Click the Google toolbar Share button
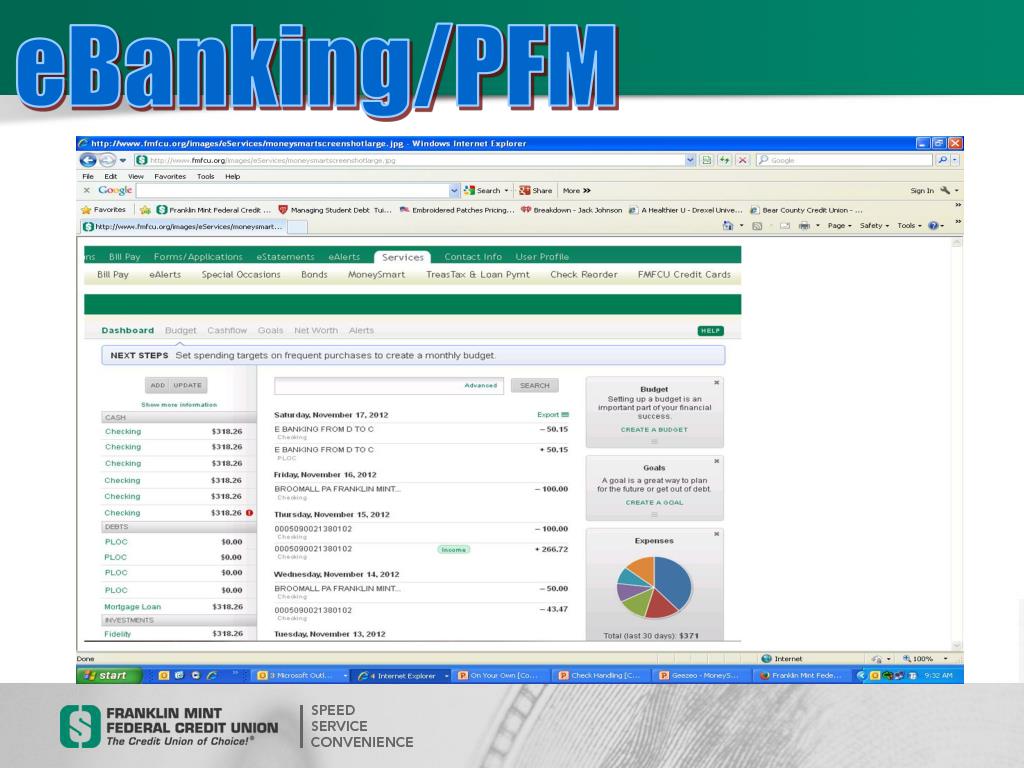The height and width of the screenshot is (768, 1024). tap(536, 191)
